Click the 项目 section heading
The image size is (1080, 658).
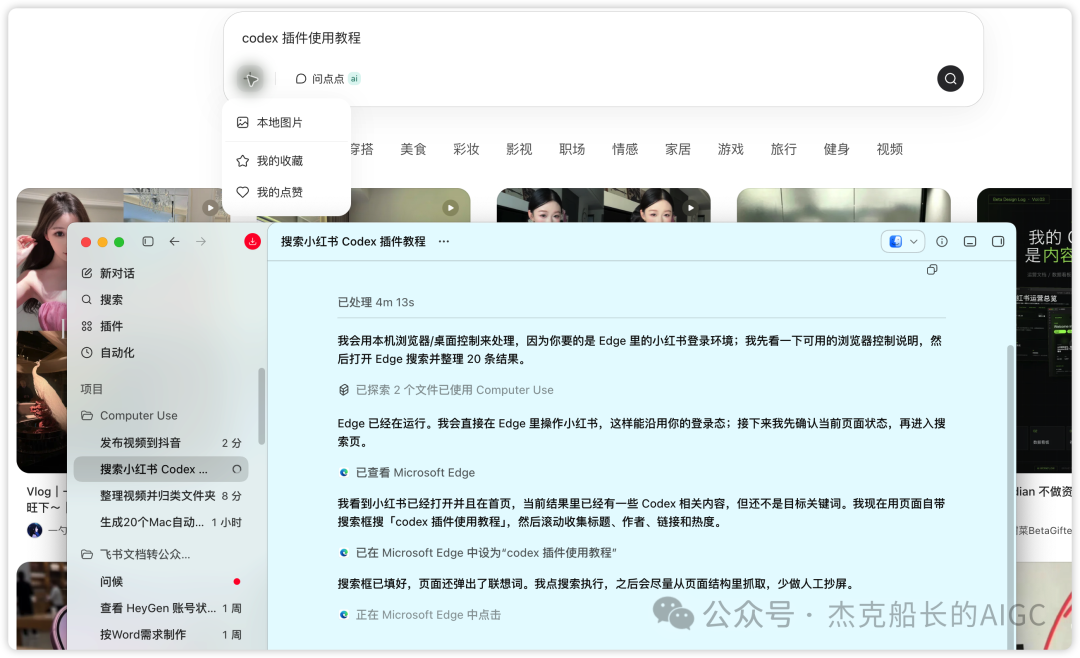click(92, 389)
